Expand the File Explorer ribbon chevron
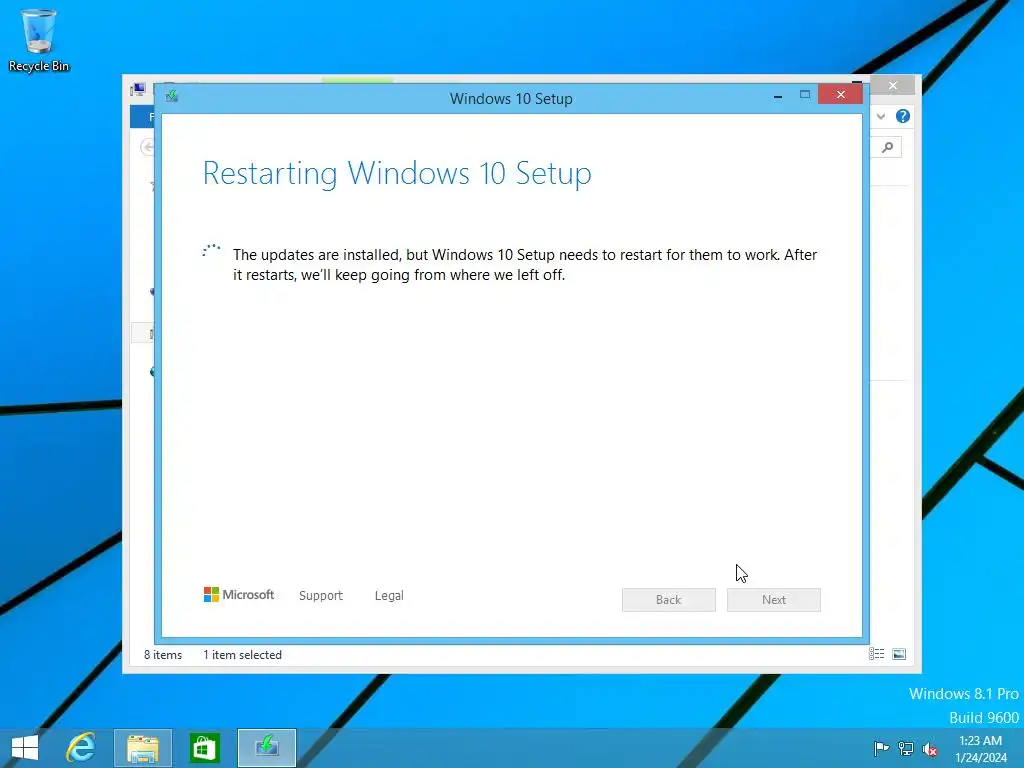The width and height of the screenshot is (1024, 768). [881, 116]
